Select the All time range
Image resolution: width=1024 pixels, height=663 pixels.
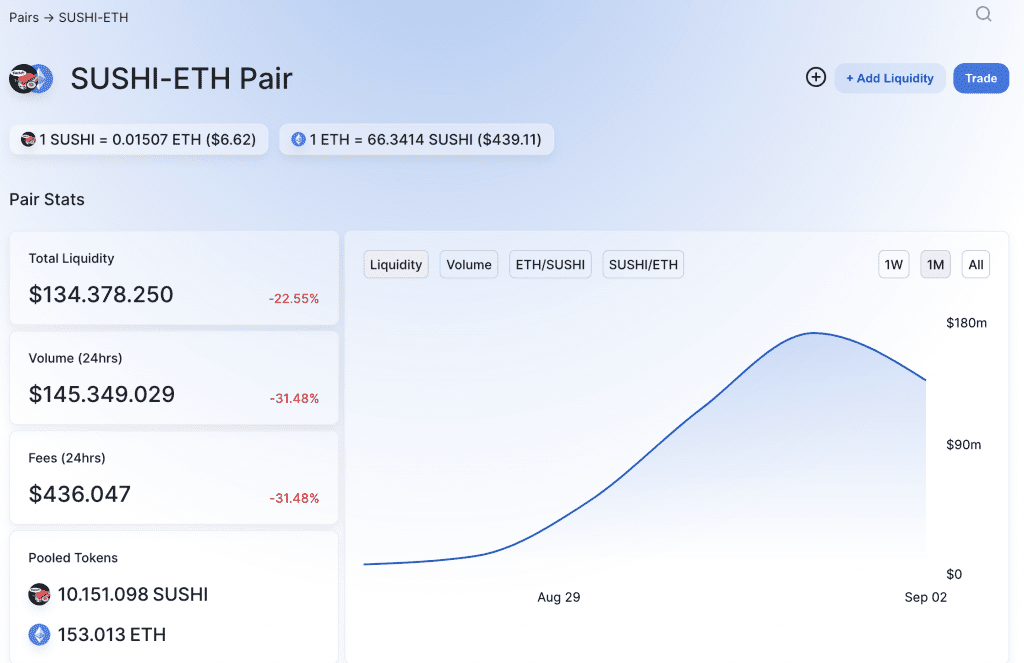pyautogui.click(x=975, y=265)
